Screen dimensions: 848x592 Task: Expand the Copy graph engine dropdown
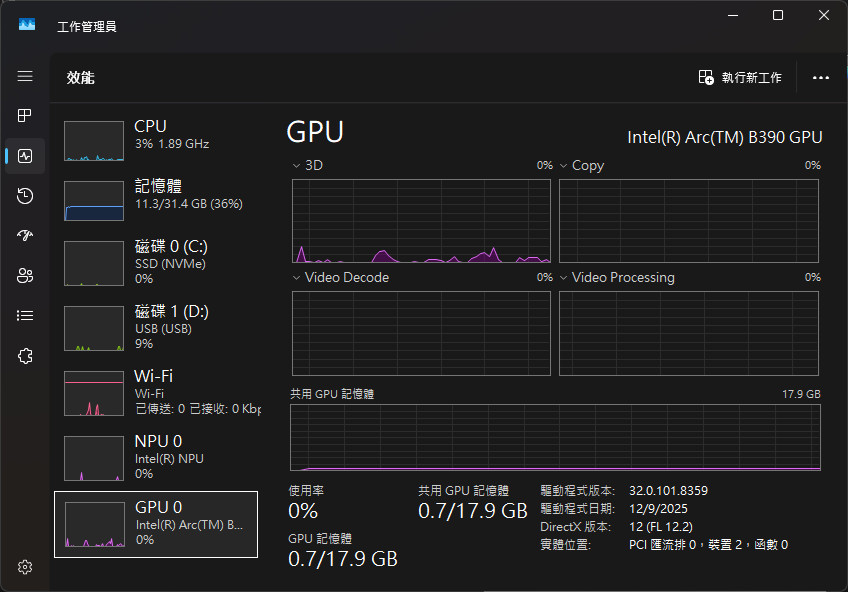[x=564, y=165]
